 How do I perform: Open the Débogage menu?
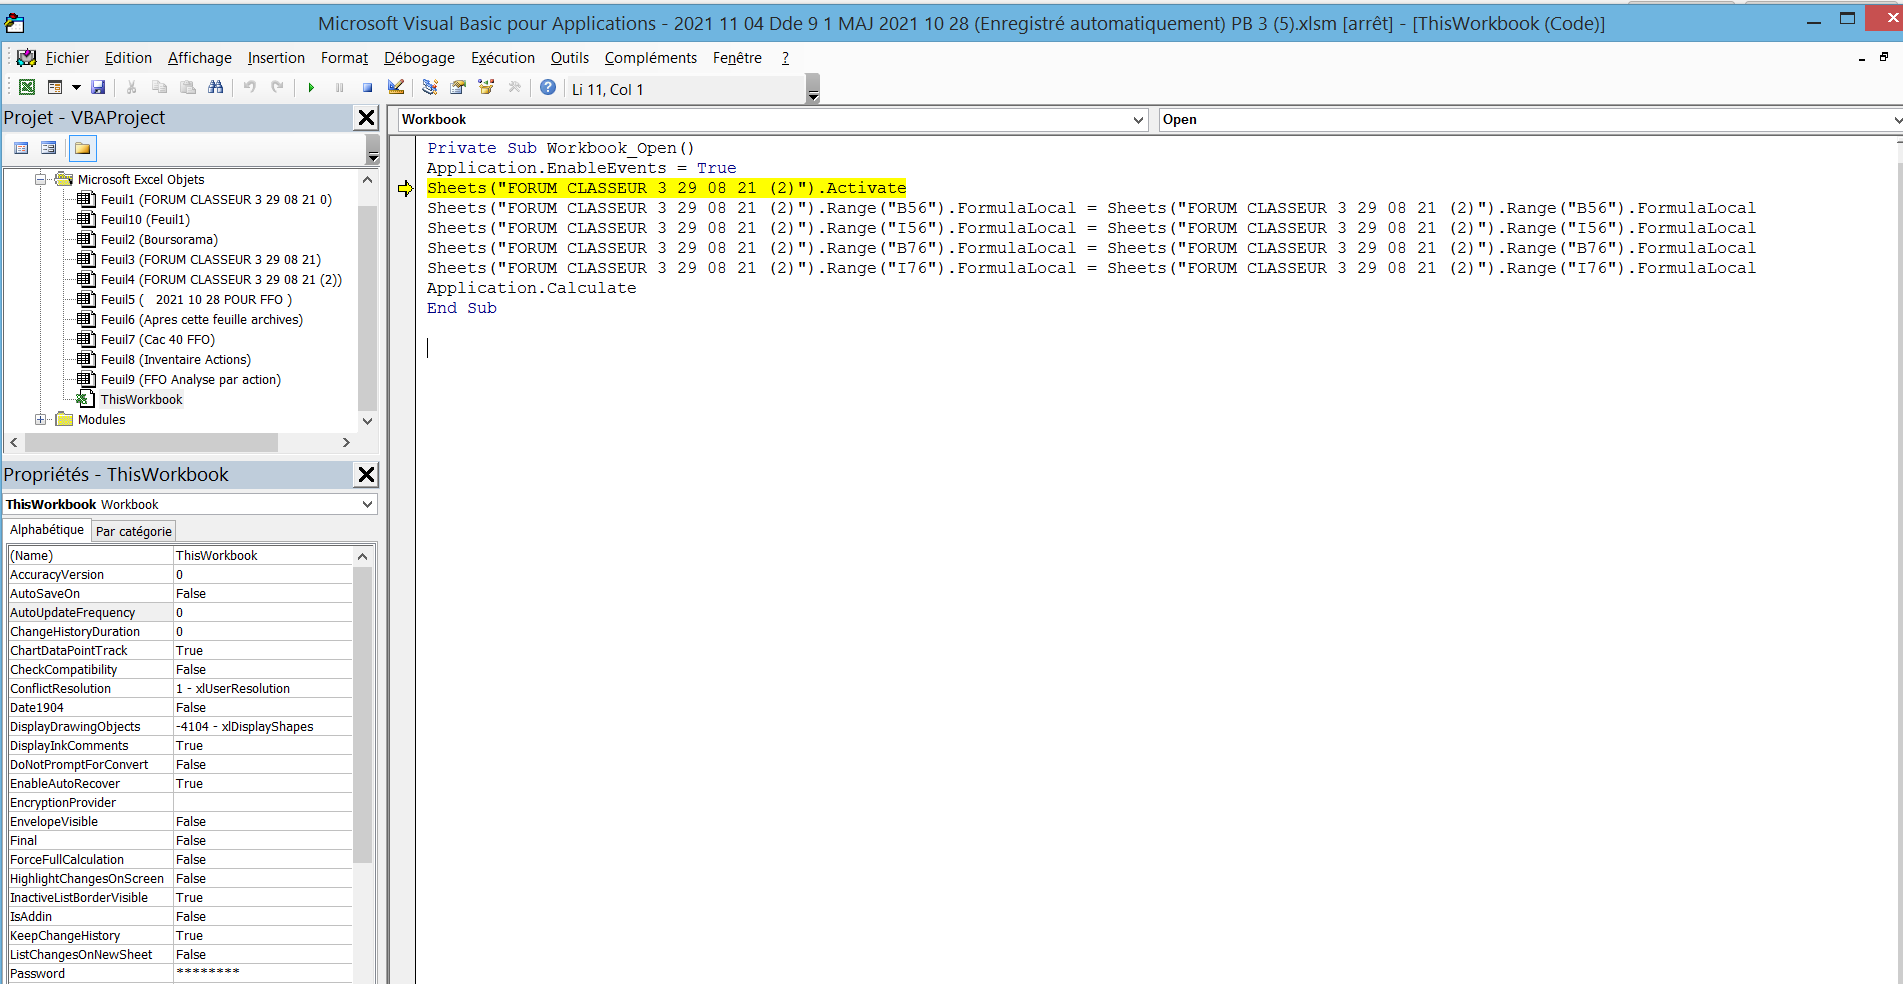coord(419,58)
